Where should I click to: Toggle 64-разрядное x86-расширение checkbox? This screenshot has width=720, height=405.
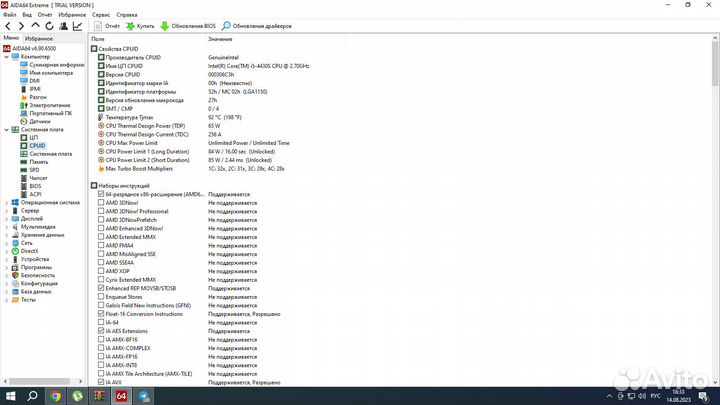pyautogui.click(x=101, y=194)
